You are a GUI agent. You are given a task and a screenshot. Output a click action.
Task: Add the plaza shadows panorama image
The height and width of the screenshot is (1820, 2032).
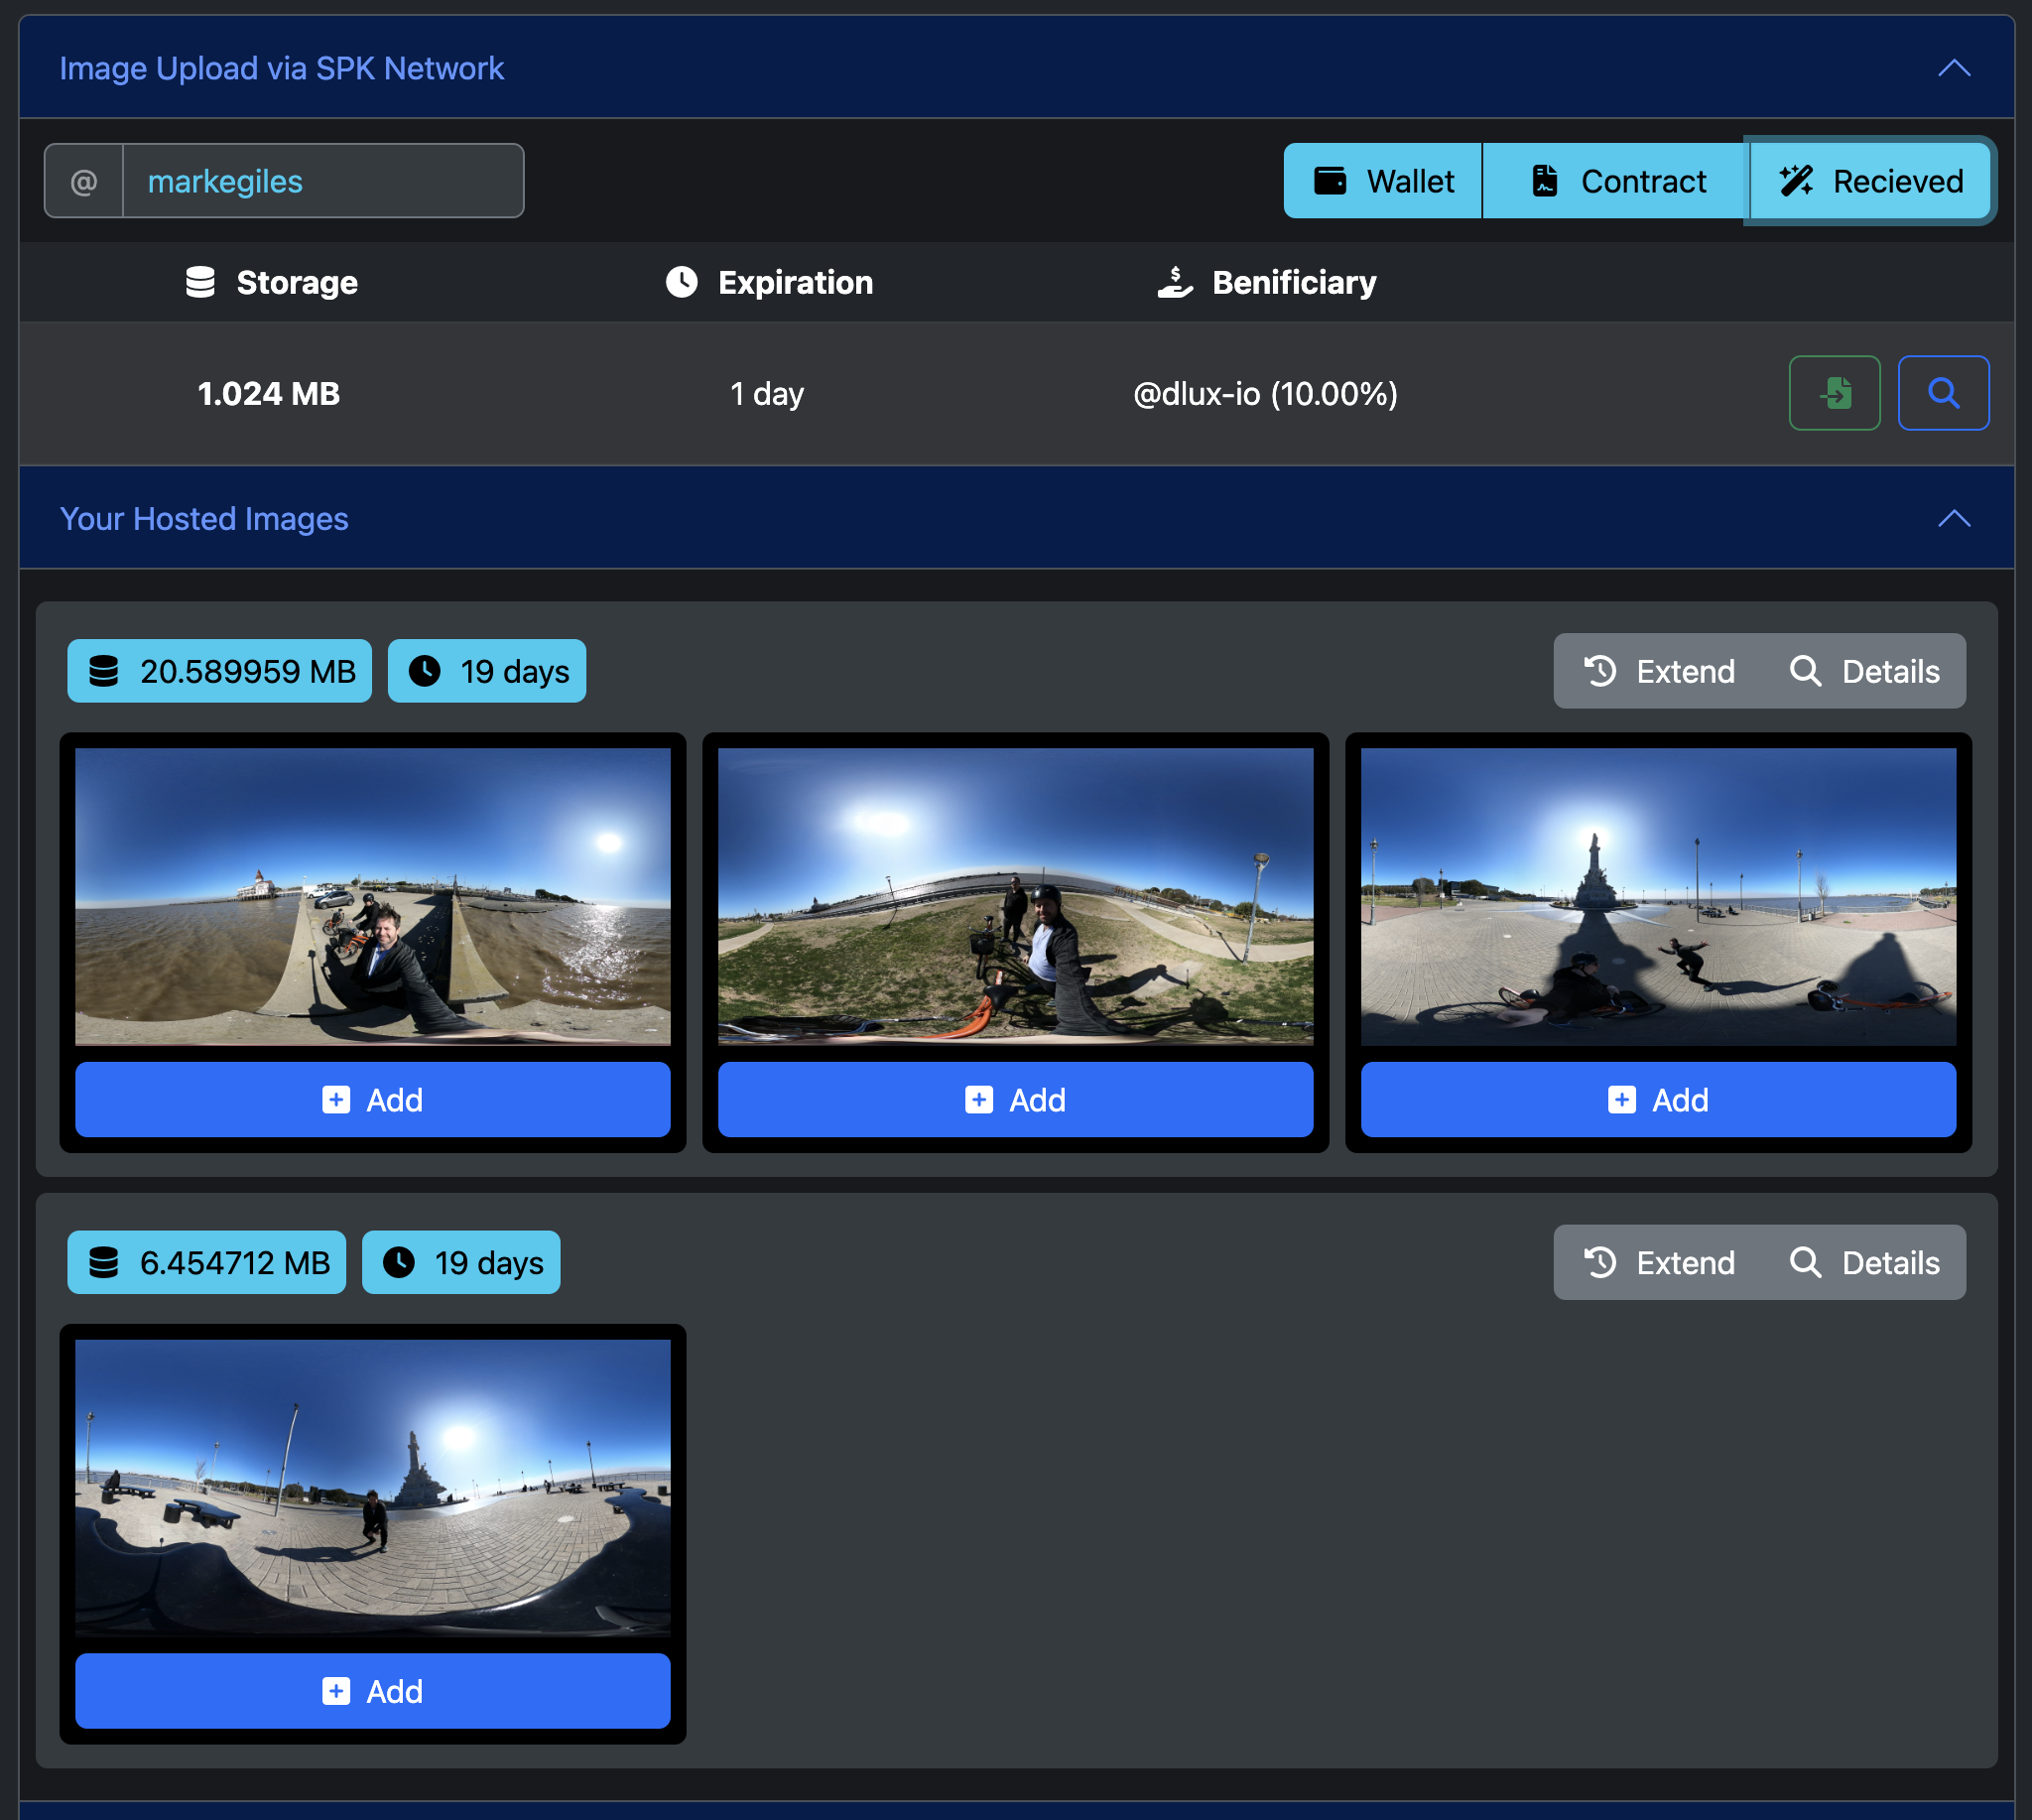(1658, 1100)
